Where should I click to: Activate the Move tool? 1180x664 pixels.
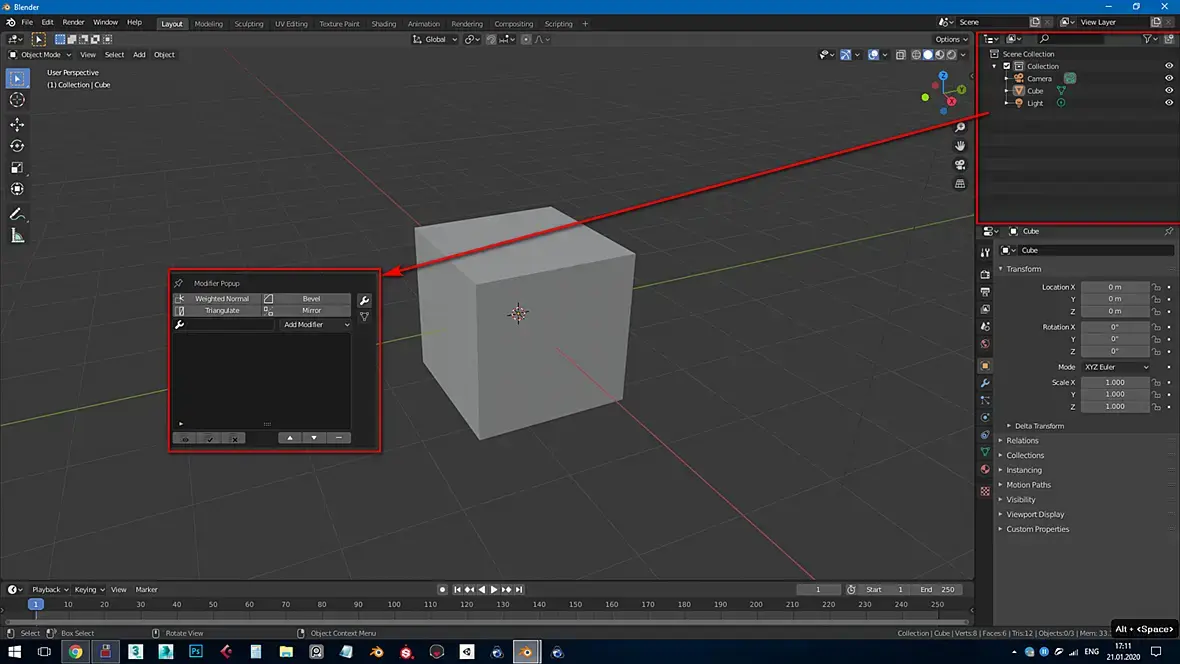click(17, 125)
